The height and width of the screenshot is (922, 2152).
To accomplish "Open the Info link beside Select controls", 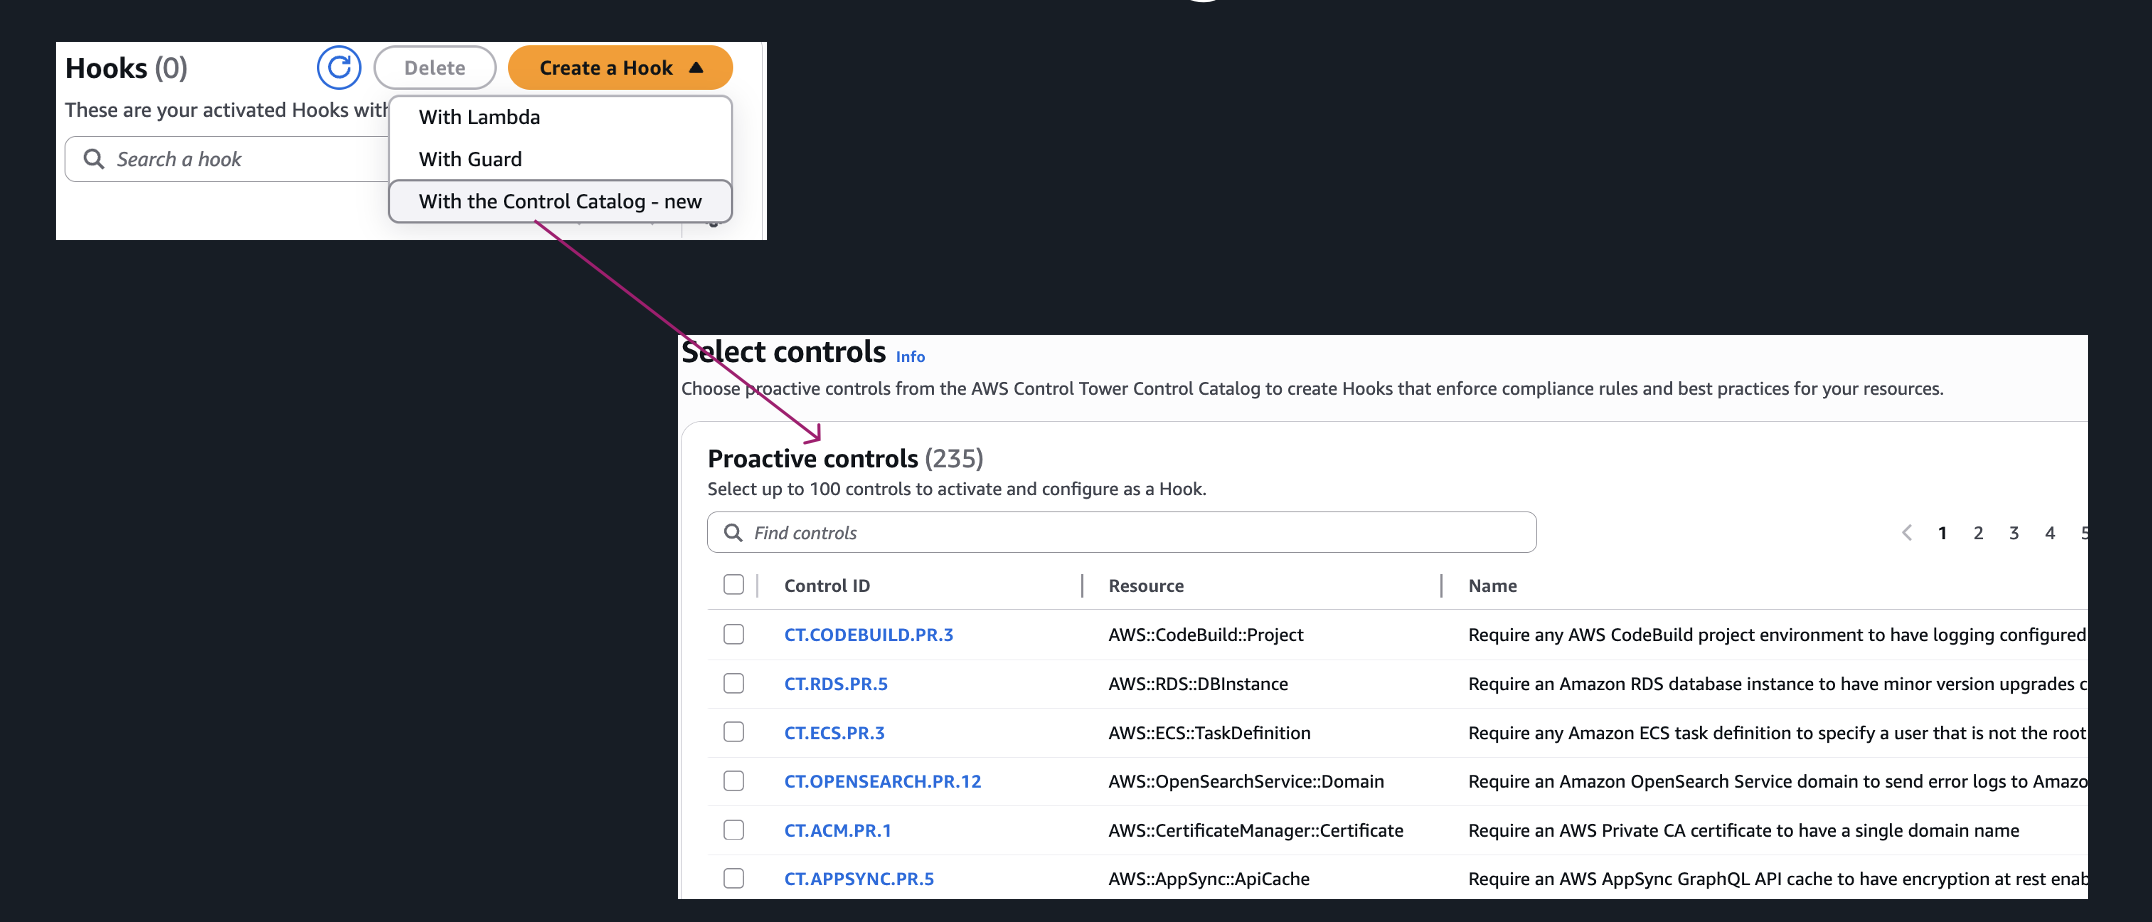I will click(x=910, y=357).
